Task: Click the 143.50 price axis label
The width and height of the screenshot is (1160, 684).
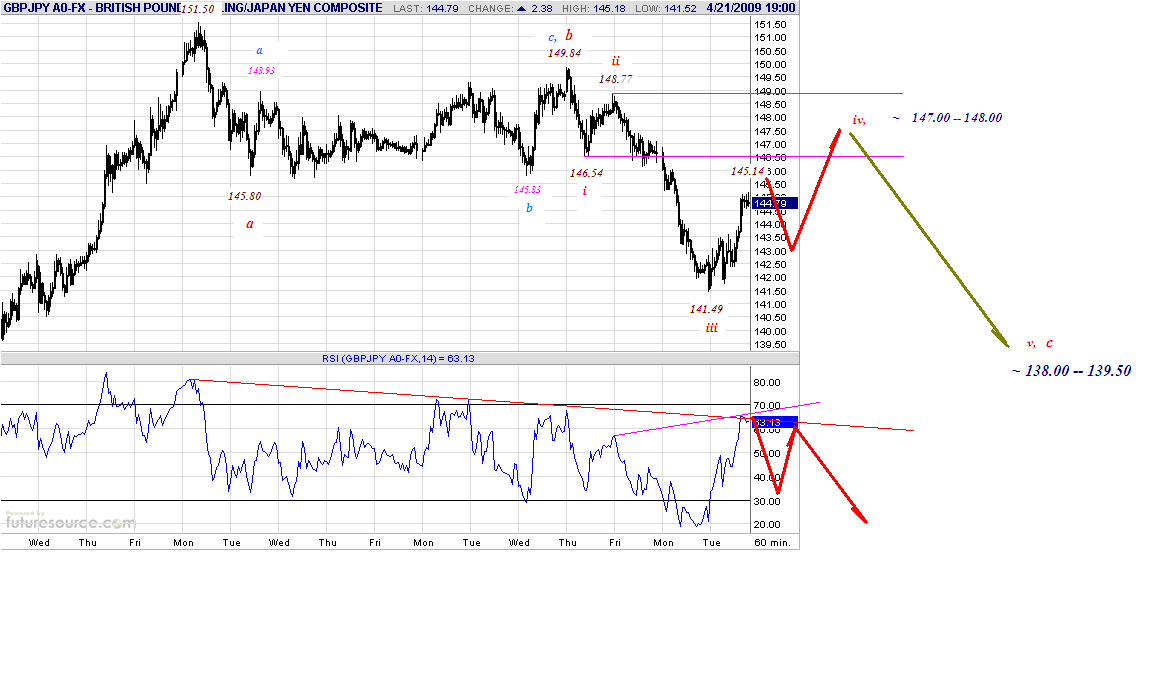Action: coord(770,238)
